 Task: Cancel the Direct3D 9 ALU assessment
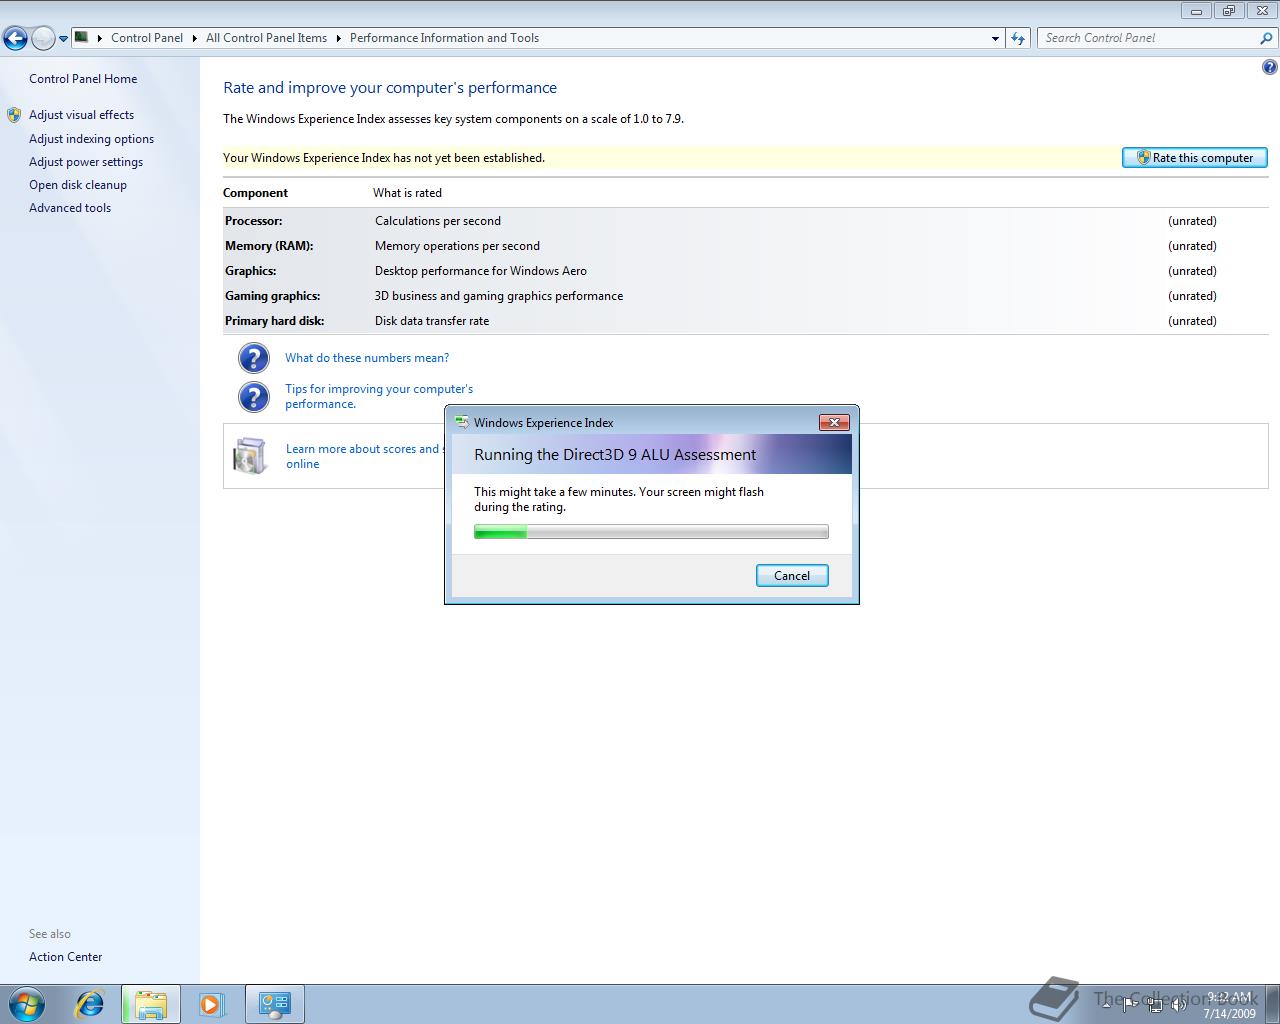[792, 576]
